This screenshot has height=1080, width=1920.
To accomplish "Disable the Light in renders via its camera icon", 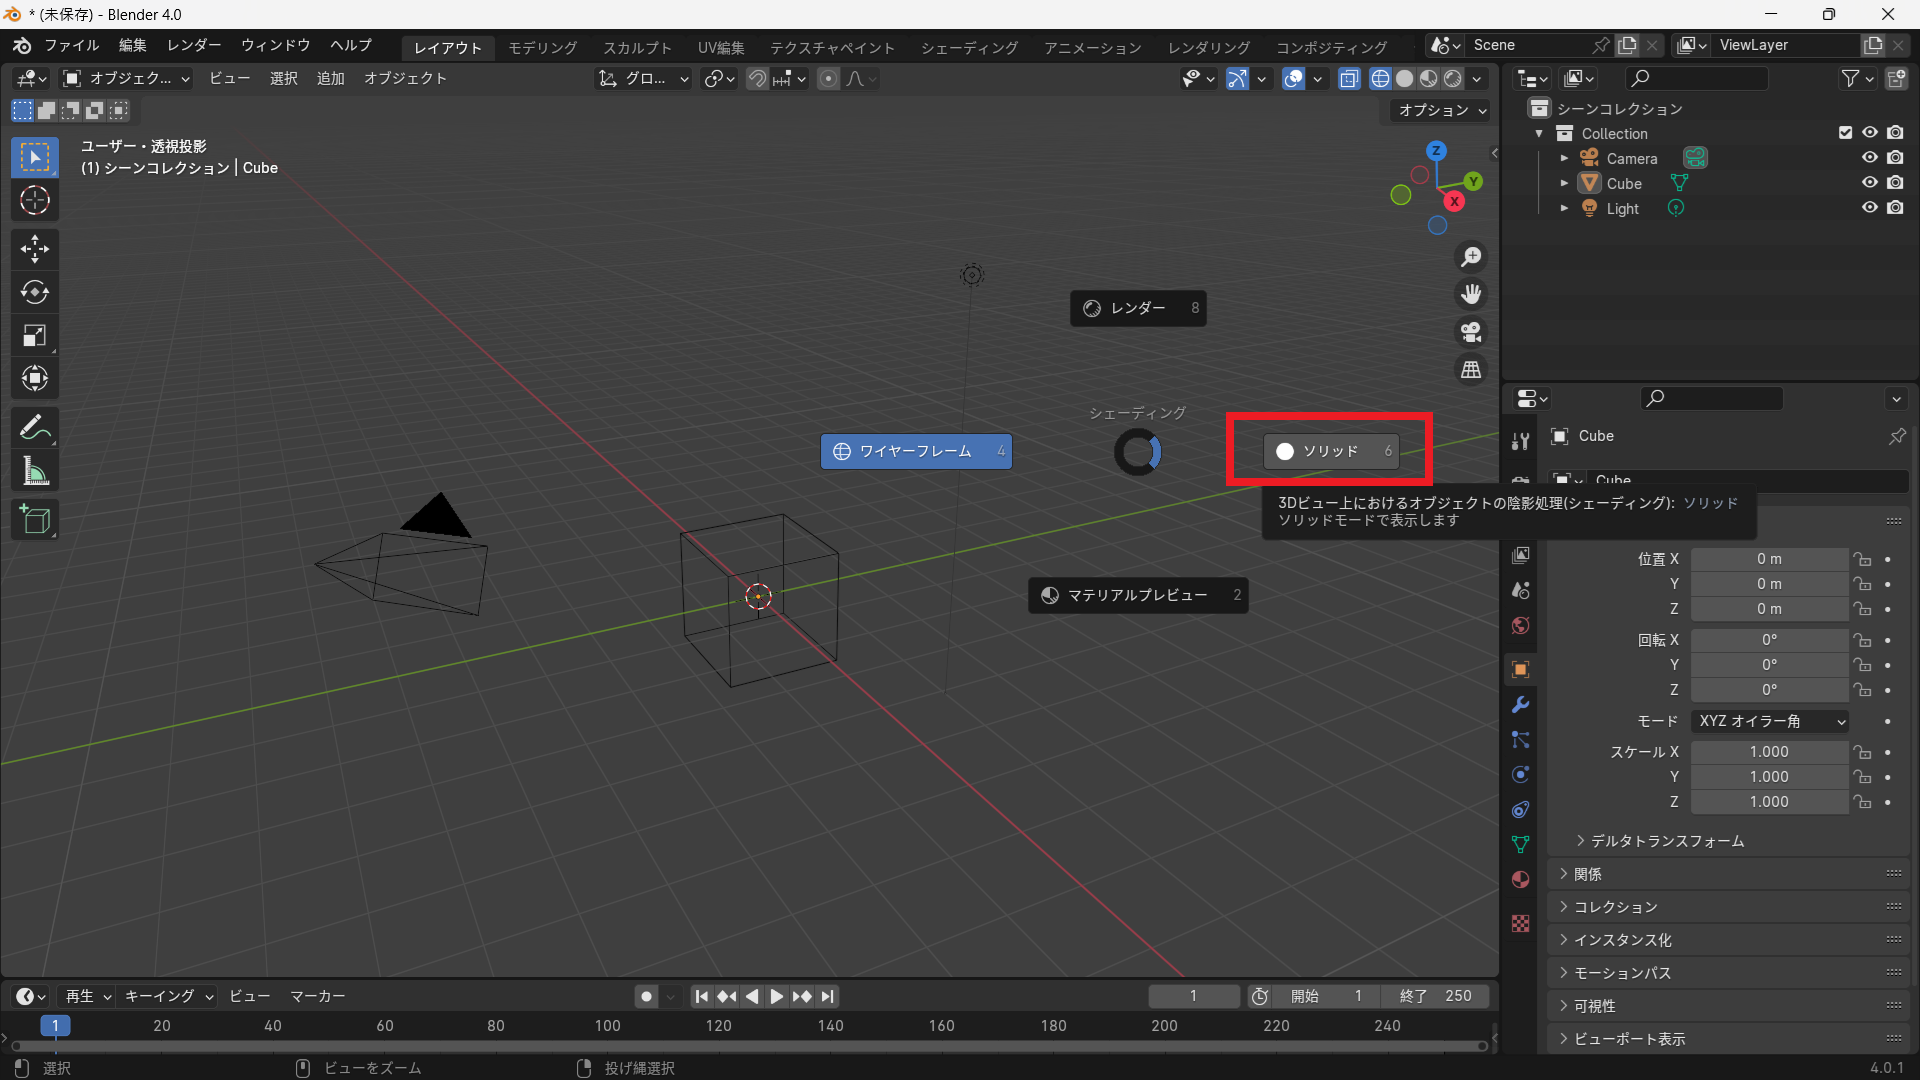I will click(1895, 208).
